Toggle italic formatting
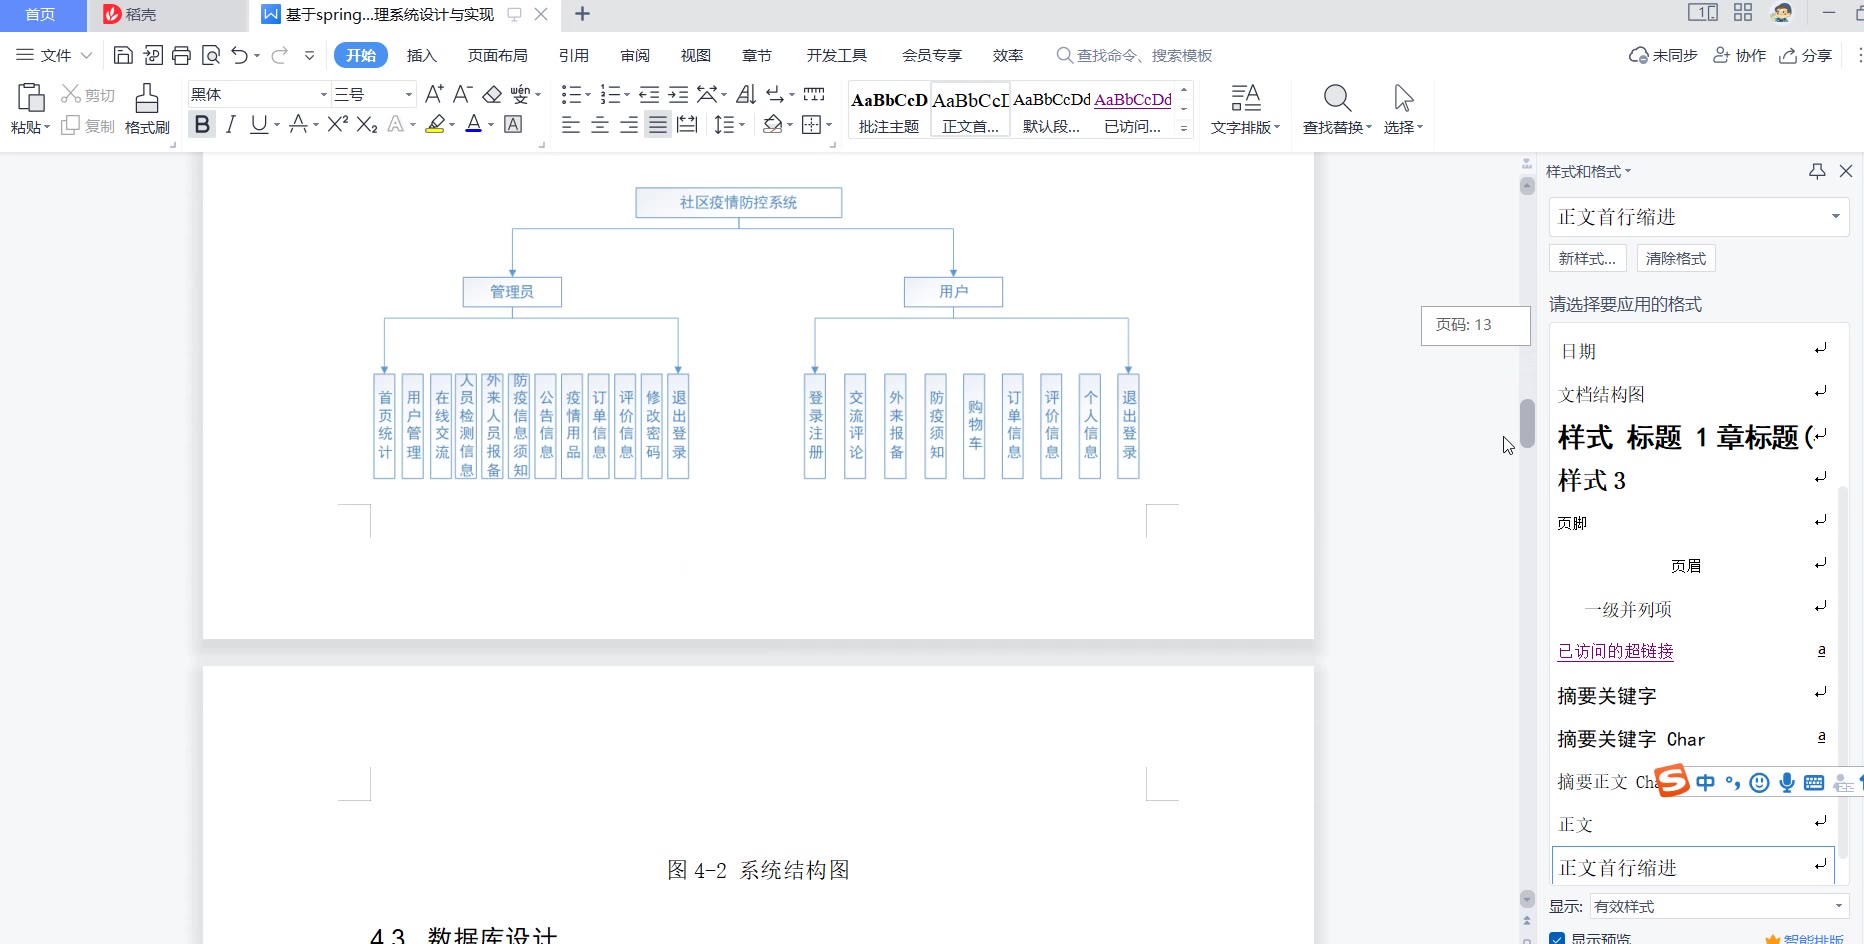Image resolution: width=1864 pixels, height=944 pixels. tap(231, 124)
